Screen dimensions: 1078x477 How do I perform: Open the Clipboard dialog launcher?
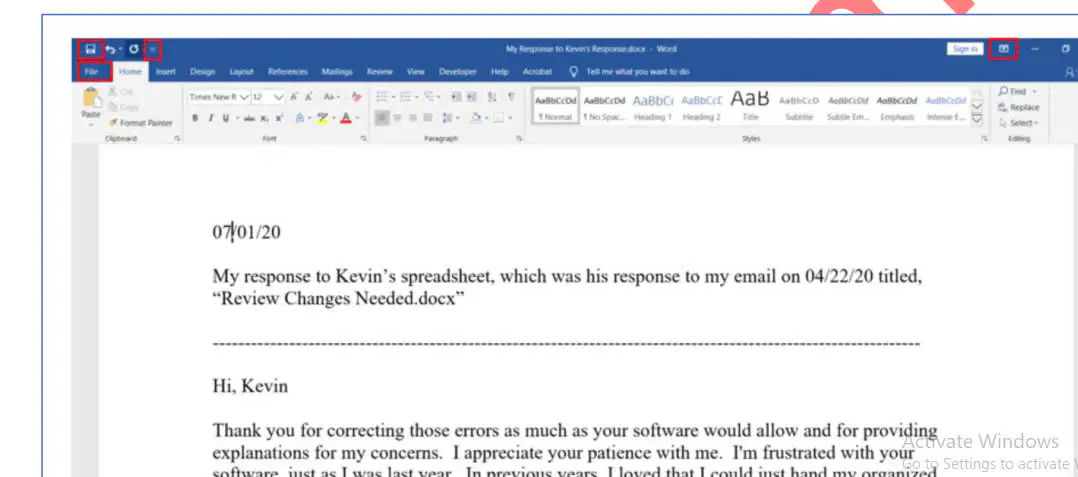pos(177,139)
